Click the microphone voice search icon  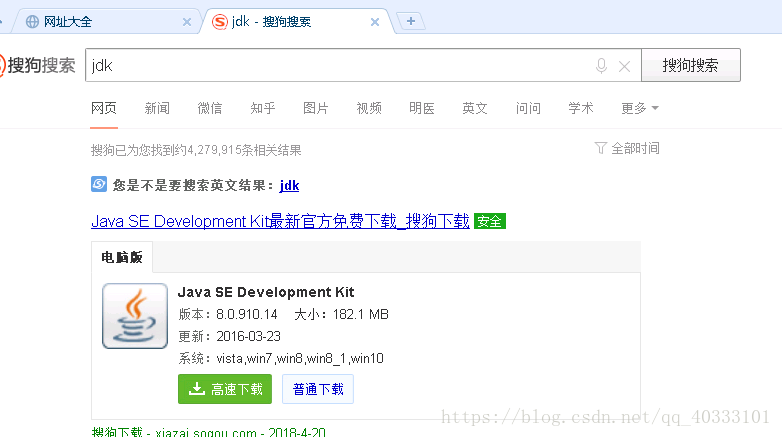[x=601, y=66]
